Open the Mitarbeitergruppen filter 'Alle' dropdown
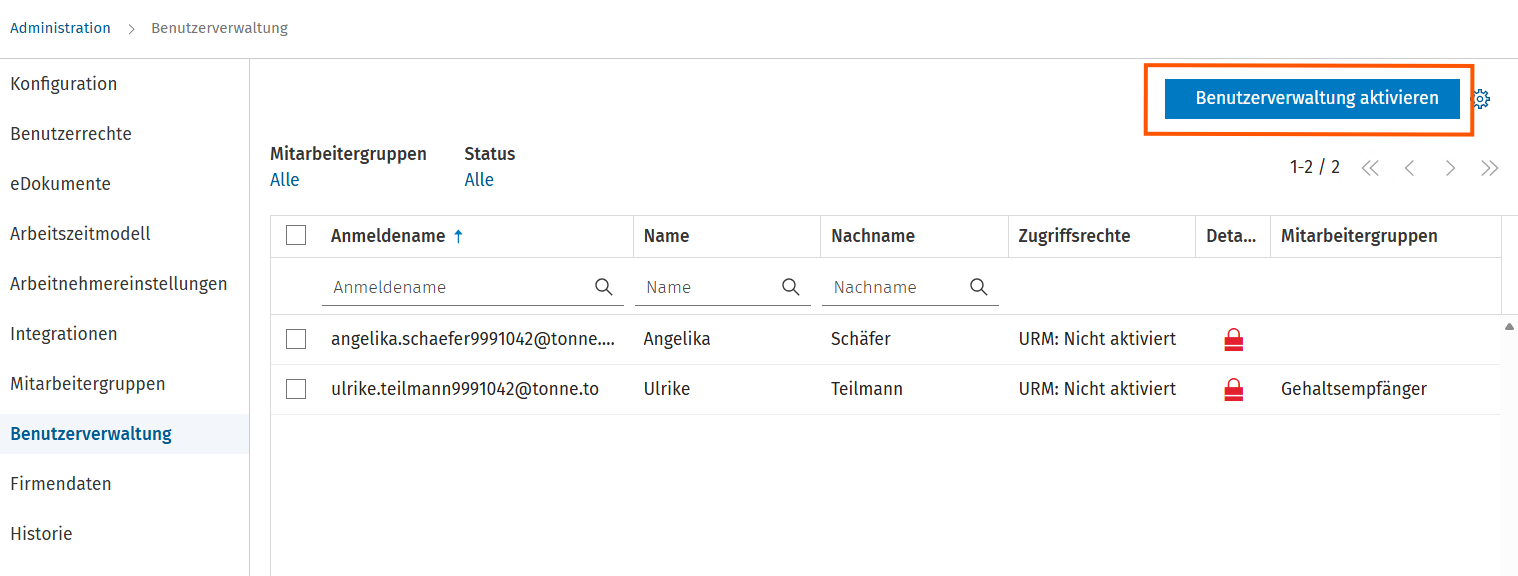 (285, 180)
